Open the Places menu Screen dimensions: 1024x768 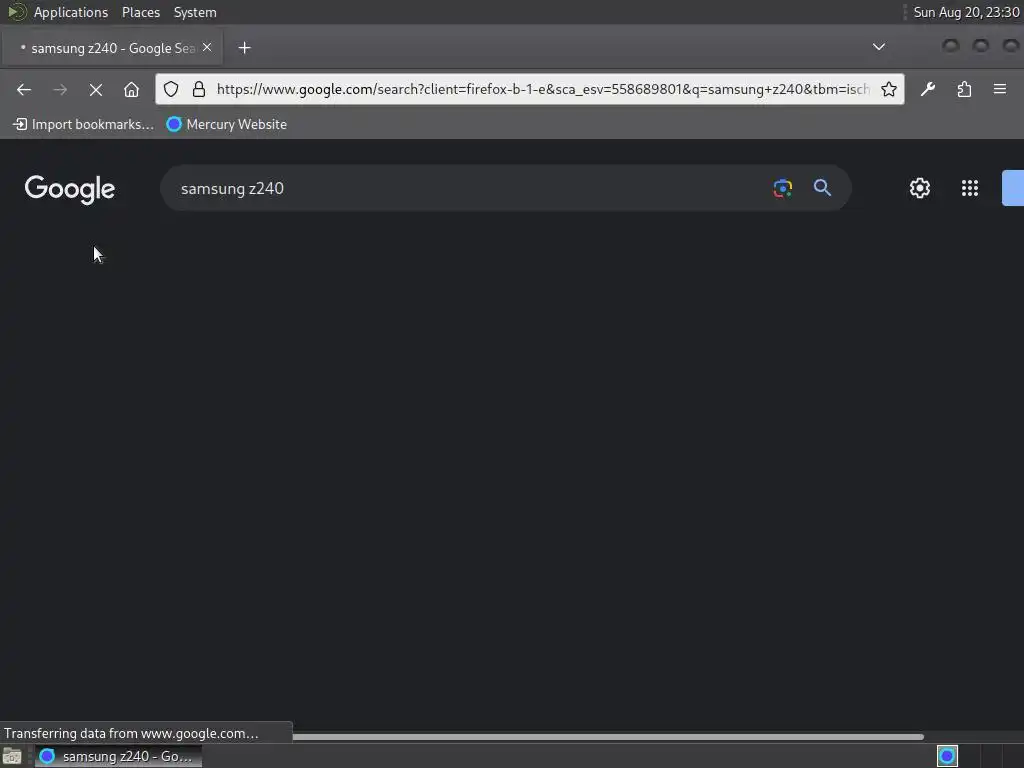[x=140, y=12]
